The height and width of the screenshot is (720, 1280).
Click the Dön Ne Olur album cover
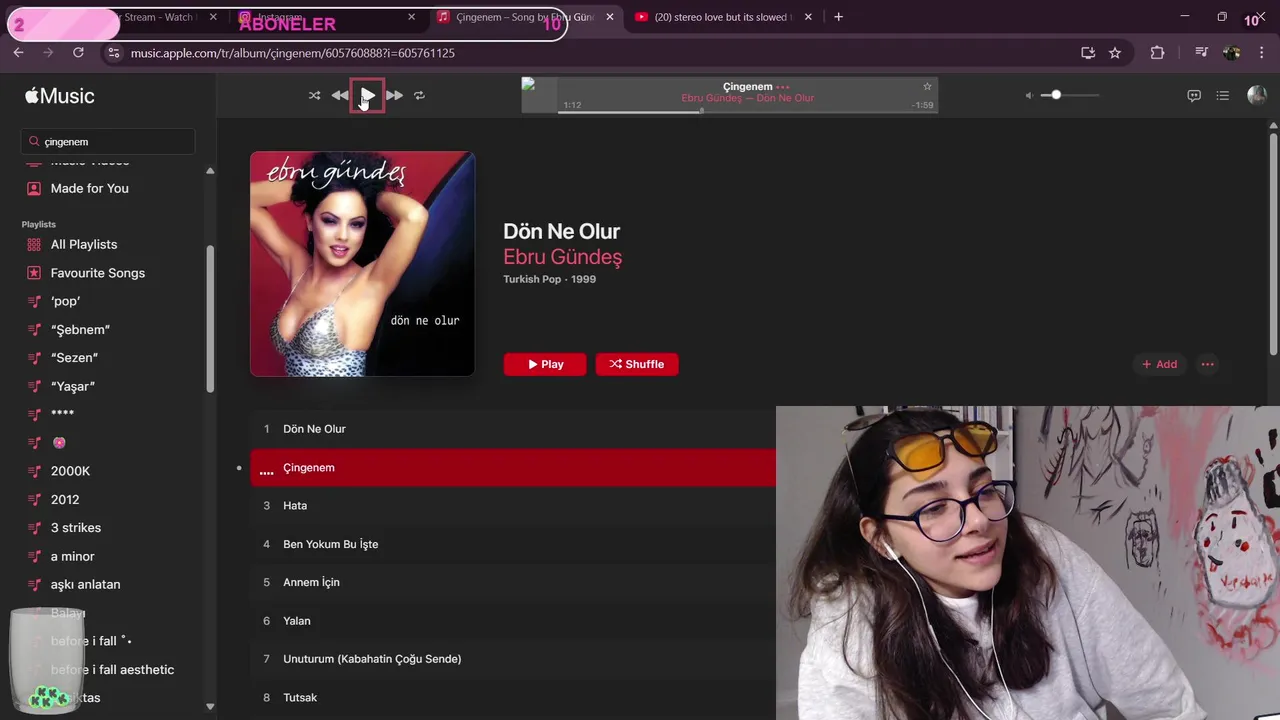[362, 264]
